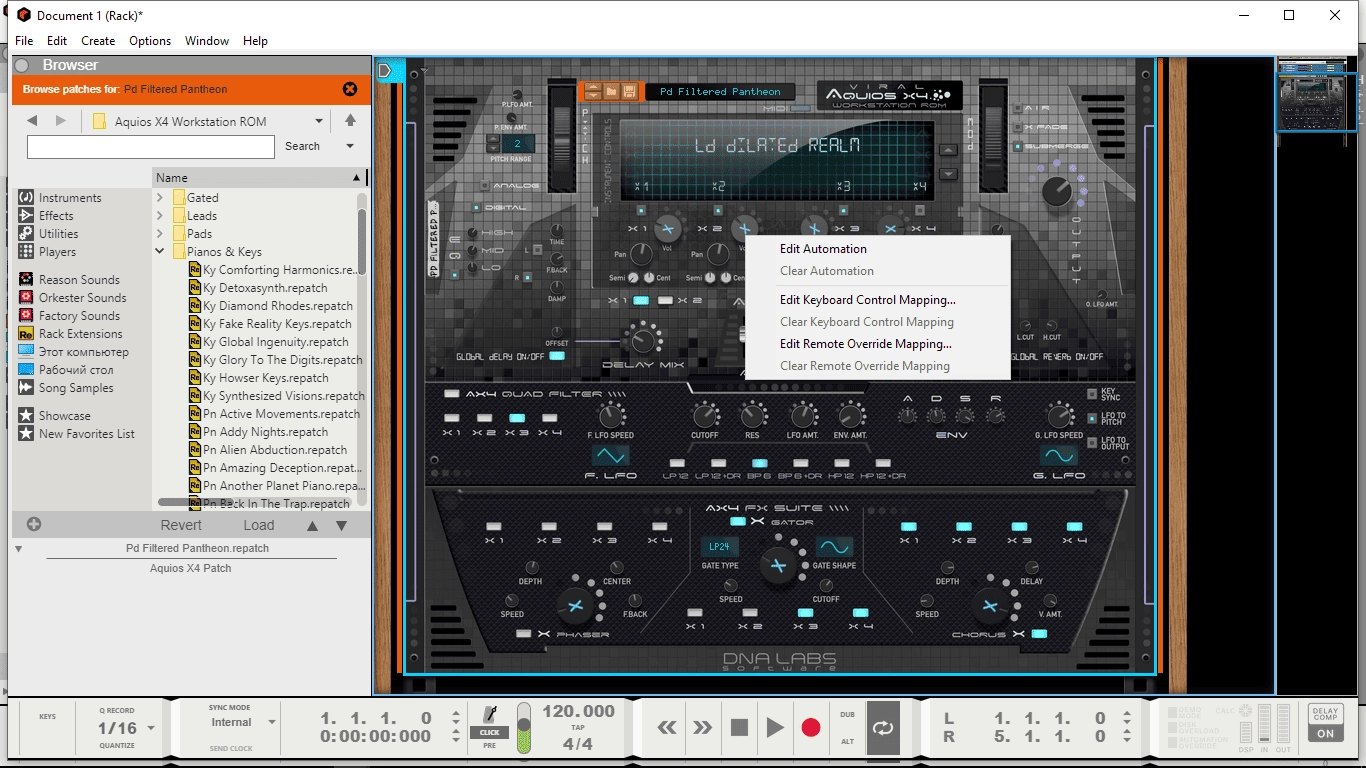Stop playback

pyautogui.click(x=739, y=727)
